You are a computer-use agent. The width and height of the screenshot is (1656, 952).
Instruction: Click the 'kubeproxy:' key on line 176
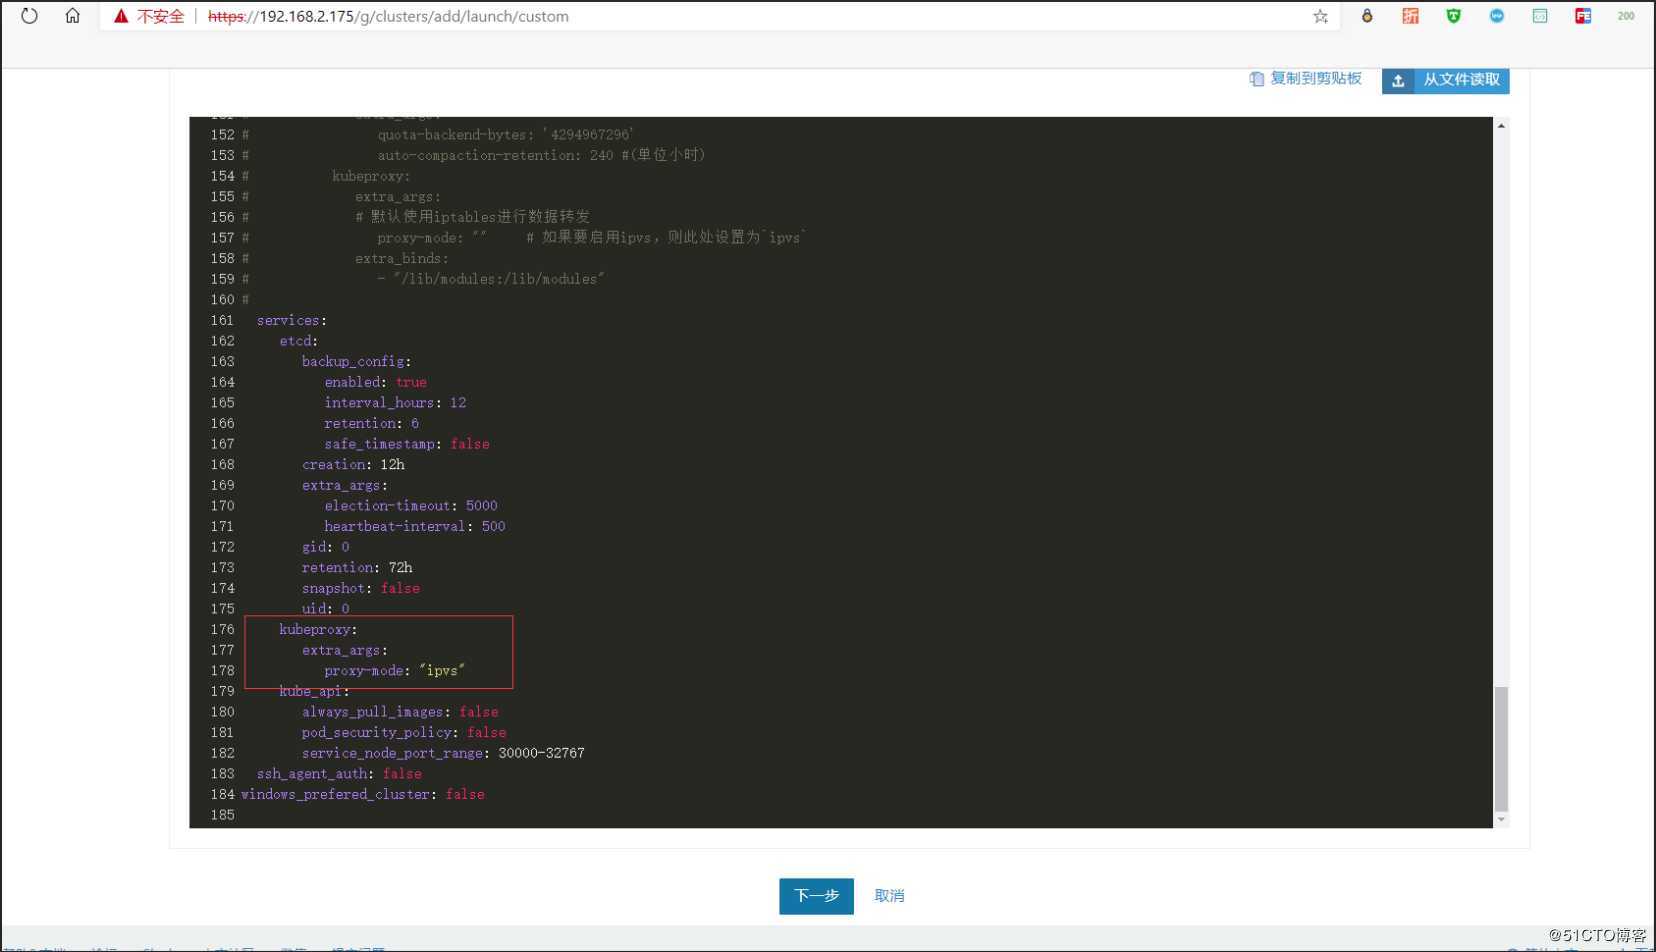pyautogui.click(x=318, y=629)
